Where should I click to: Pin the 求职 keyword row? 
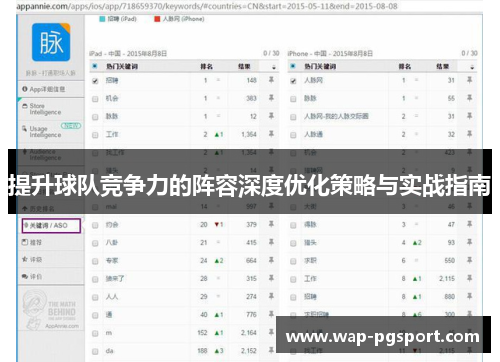click(469, 260)
